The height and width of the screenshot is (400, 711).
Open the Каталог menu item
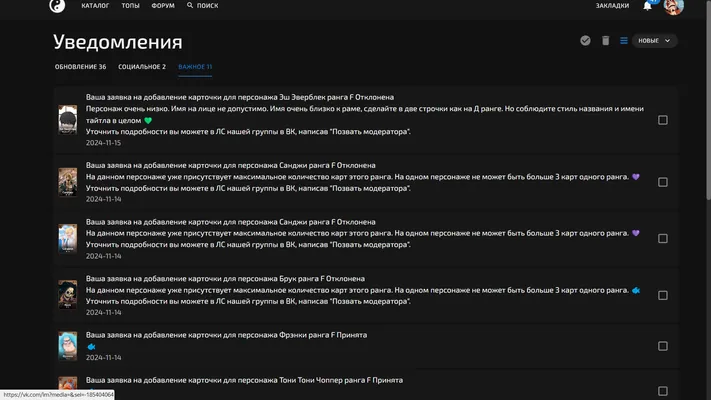95,5
